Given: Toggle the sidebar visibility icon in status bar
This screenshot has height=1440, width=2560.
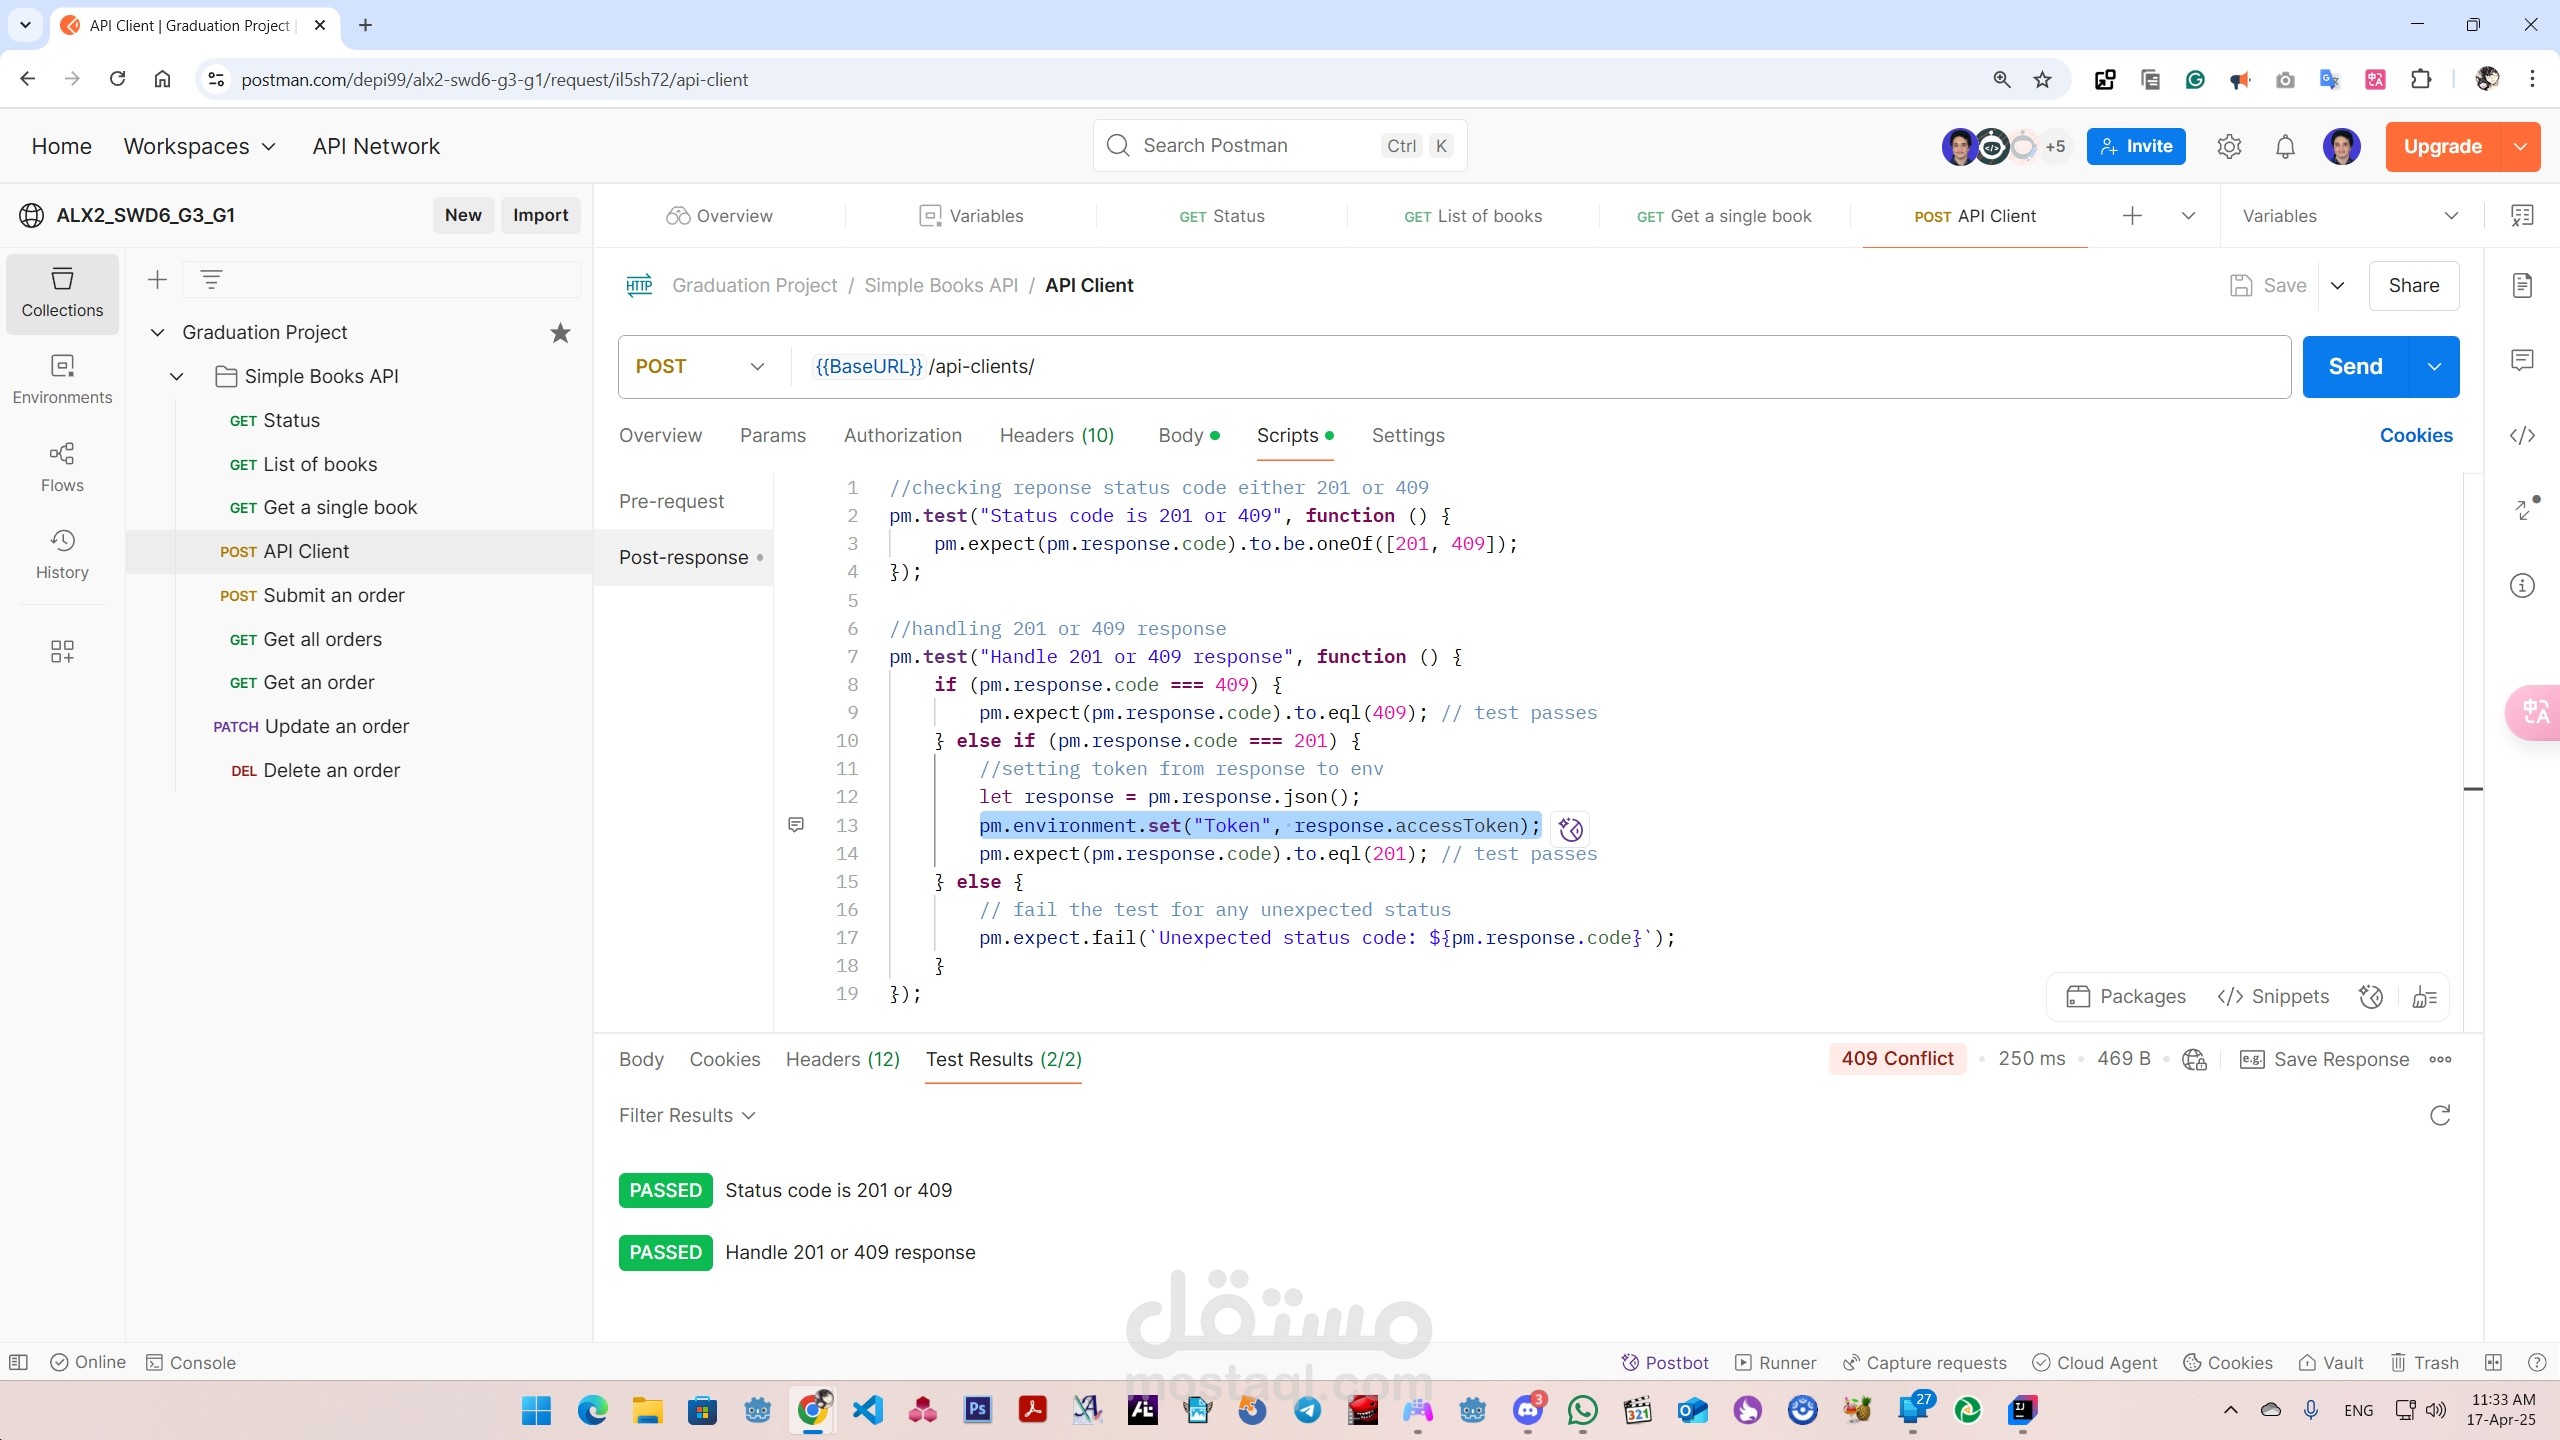Looking at the screenshot, I should [18, 1362].
